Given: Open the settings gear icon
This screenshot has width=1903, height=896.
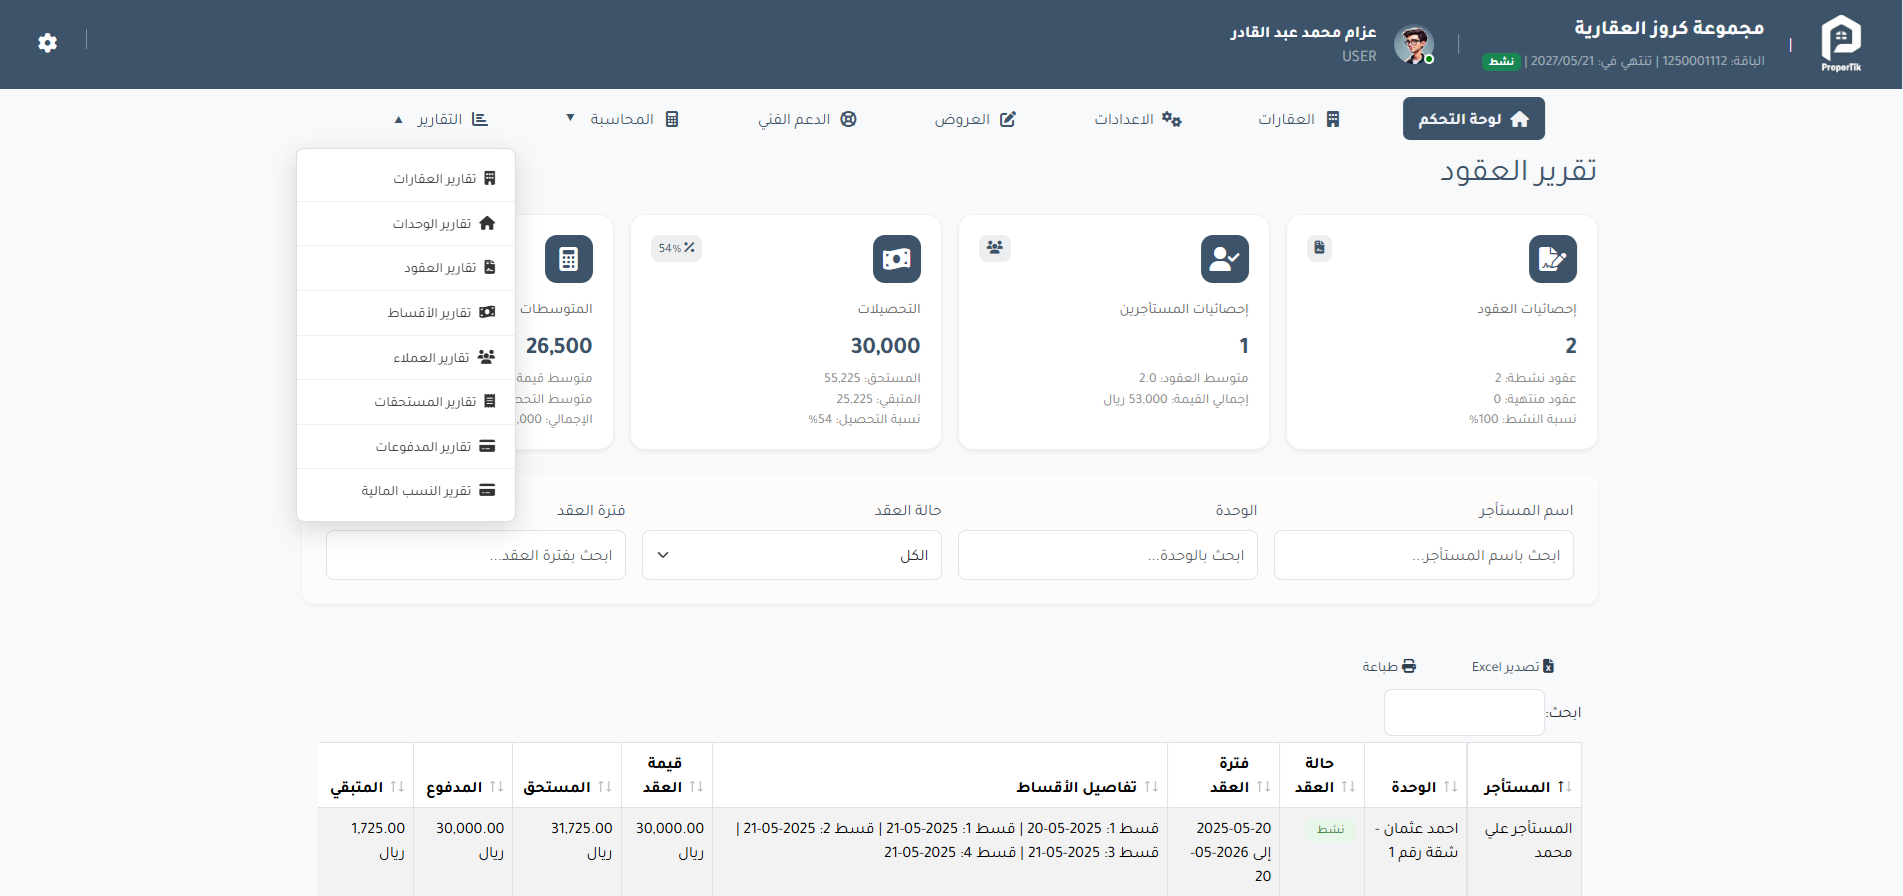Looking at the screenshot, I should (47, 43).
